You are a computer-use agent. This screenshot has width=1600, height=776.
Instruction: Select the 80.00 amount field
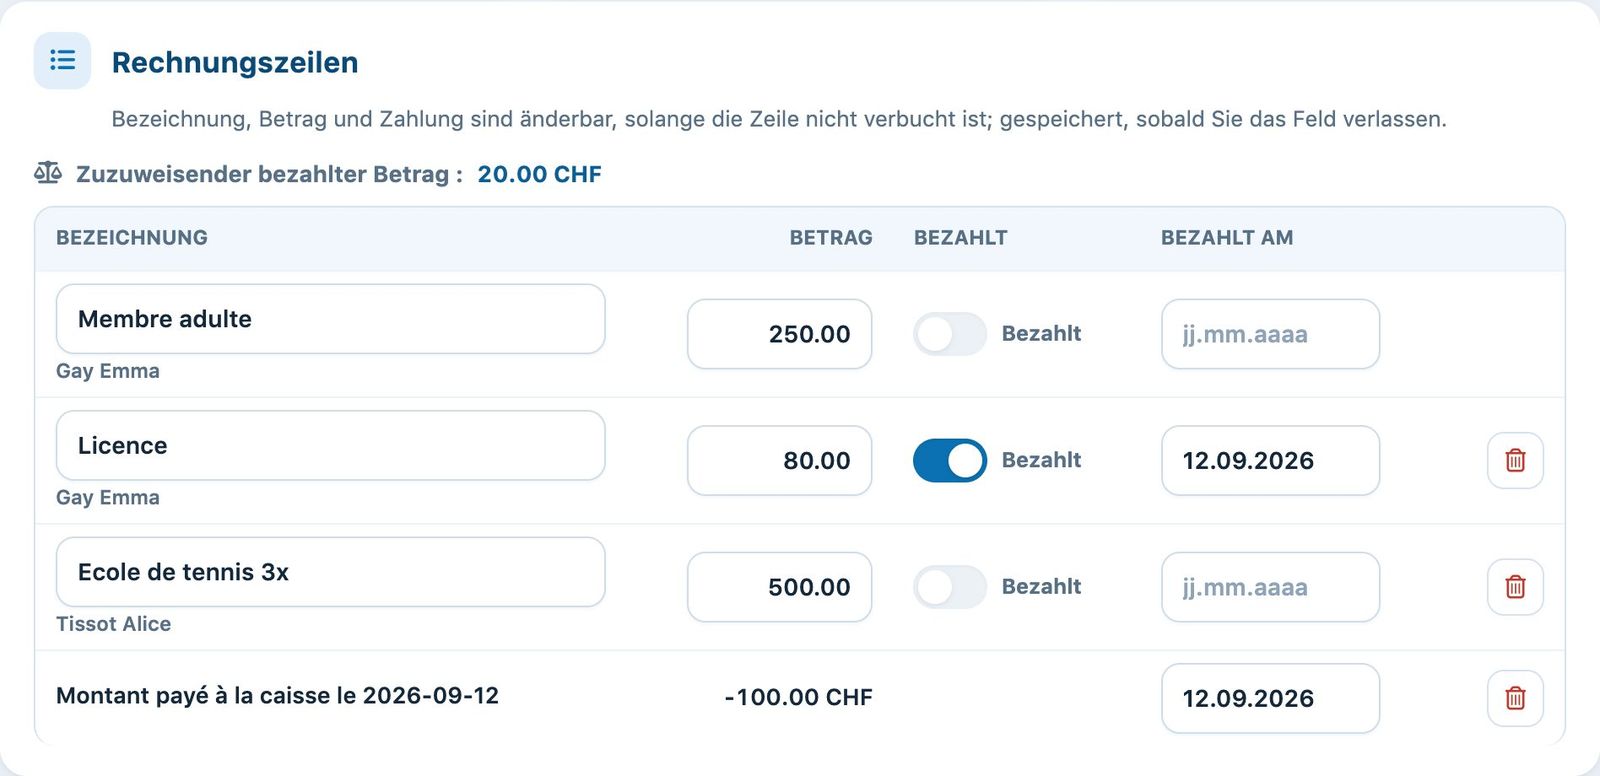[x=780, y=460]
